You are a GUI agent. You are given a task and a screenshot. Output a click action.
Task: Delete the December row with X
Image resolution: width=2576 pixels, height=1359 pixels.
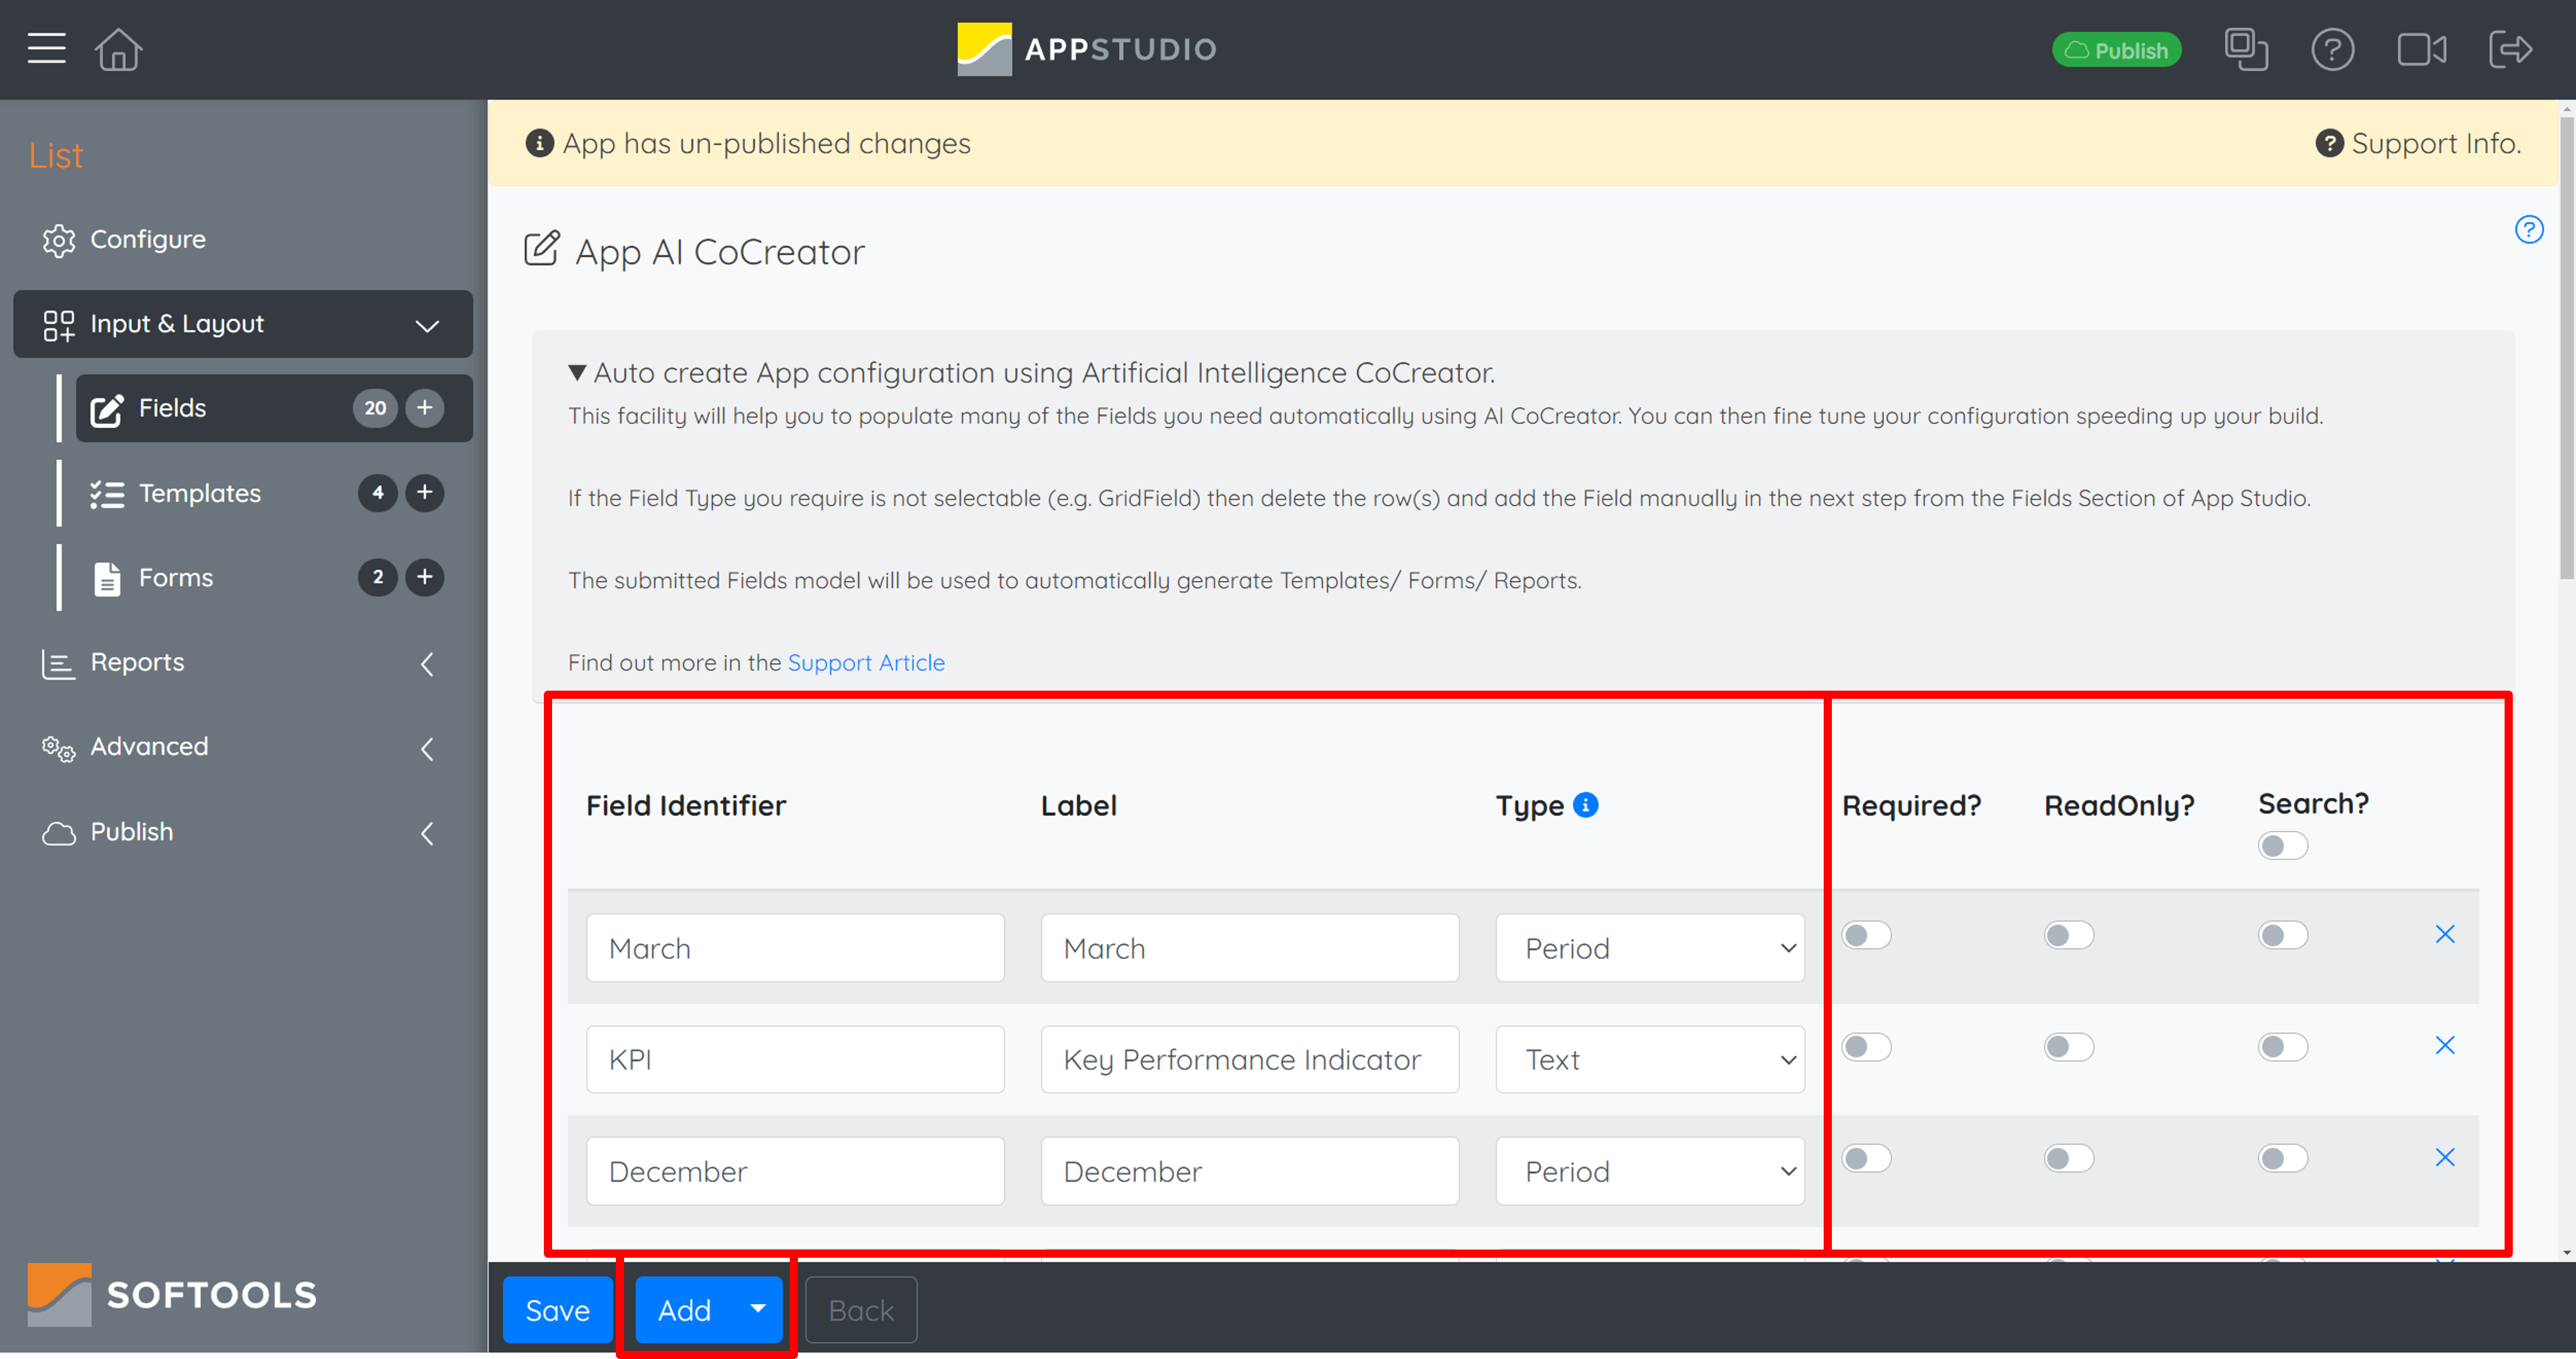click(x=2444, y=1157)
